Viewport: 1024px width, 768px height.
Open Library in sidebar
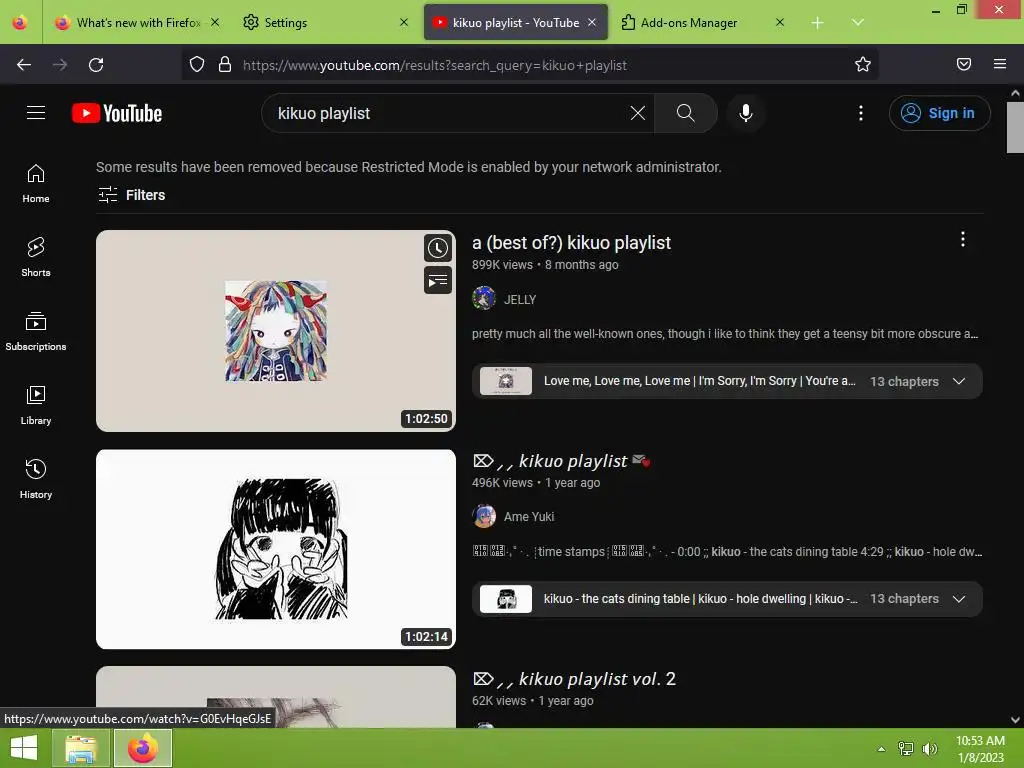click(x=36, y=406)
